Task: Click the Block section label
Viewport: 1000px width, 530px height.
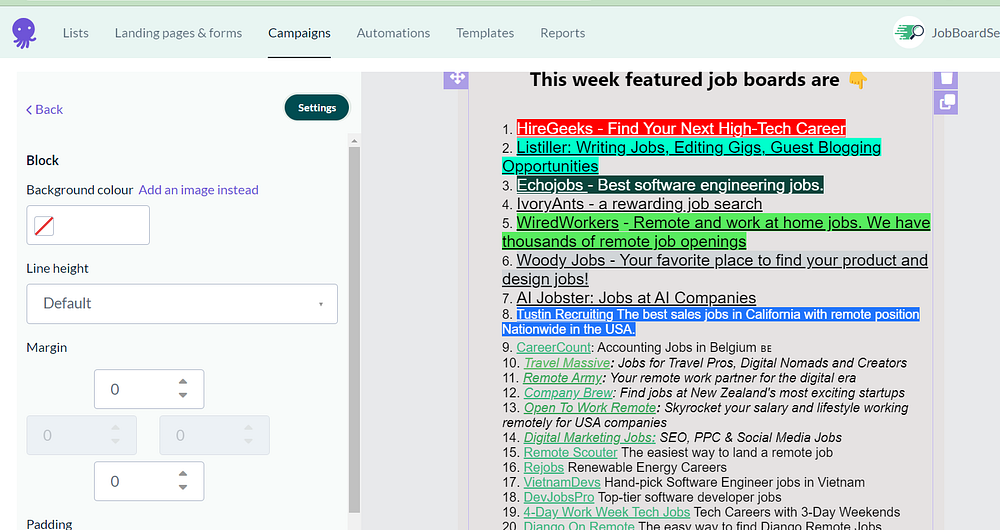Action: pyautogui.click(x=43, y=161)
